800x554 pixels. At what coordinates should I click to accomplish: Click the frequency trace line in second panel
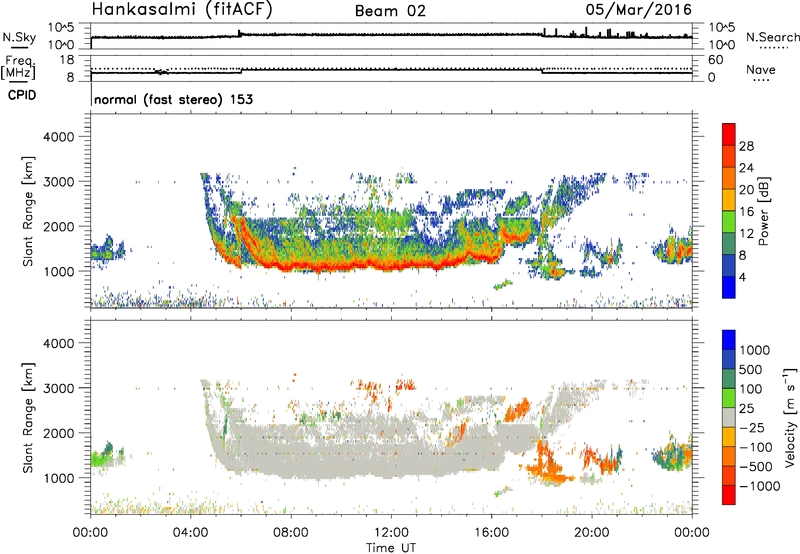(x=391, y=70)
